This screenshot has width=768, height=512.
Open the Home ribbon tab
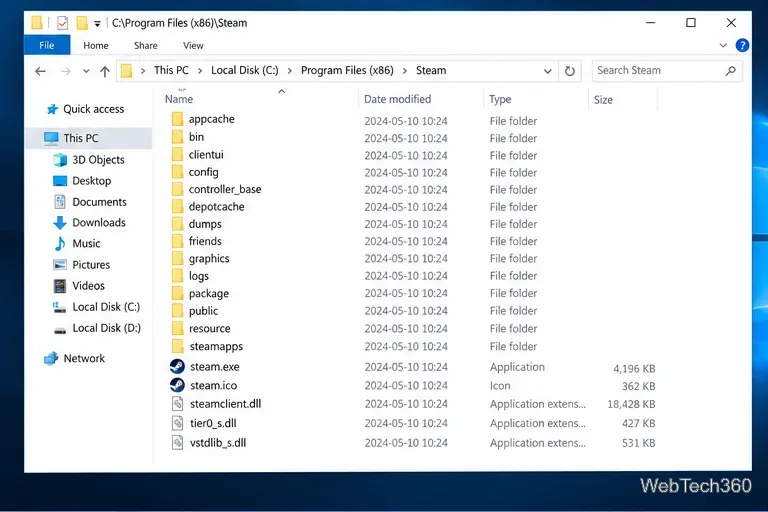pos(96,46)
